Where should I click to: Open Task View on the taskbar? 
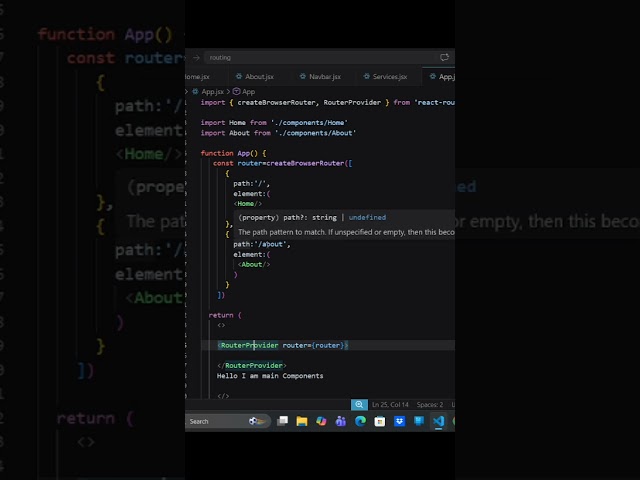click(282, 421)
